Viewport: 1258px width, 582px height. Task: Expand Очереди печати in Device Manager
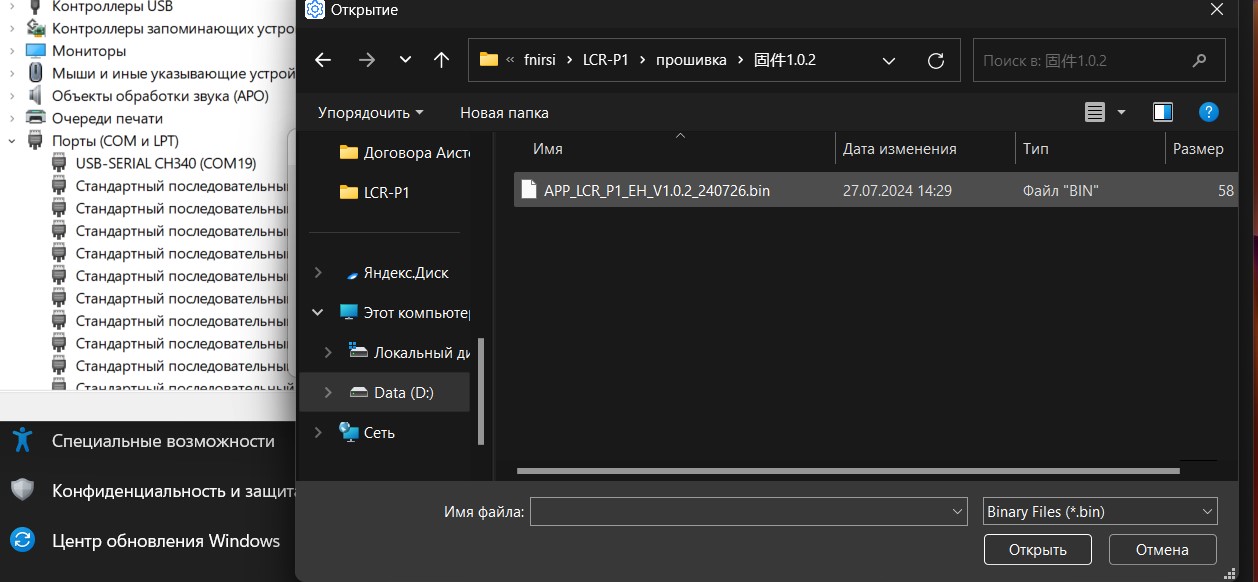point(11,118)
